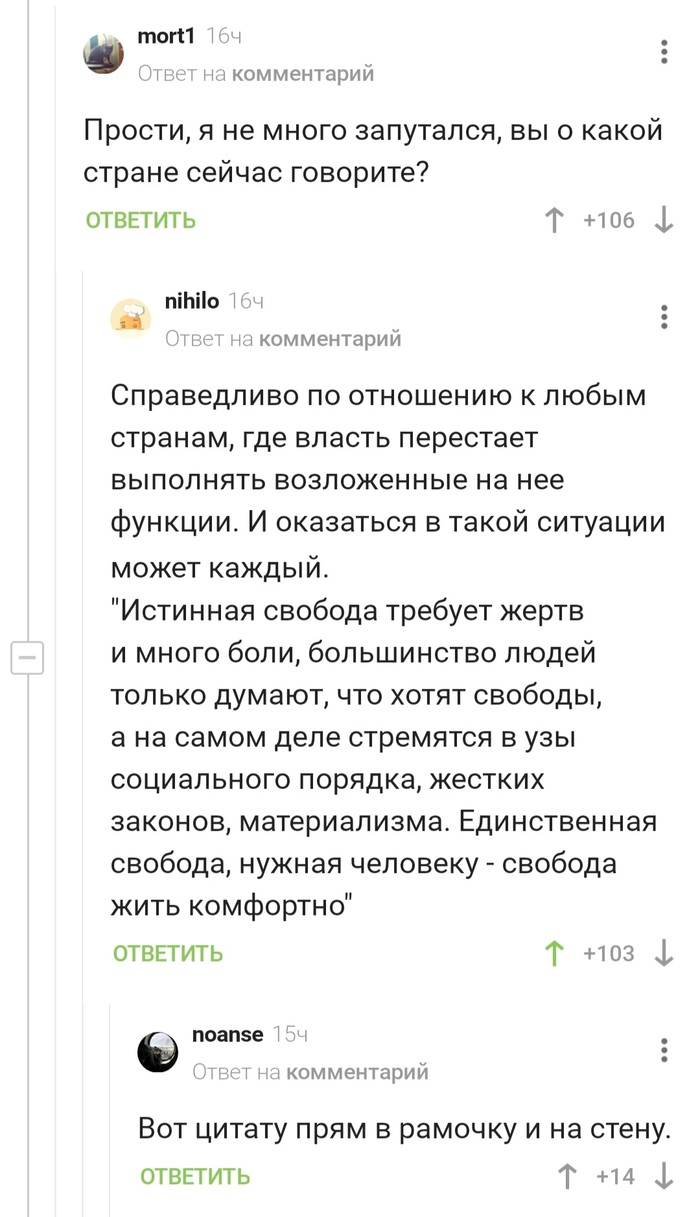Open more options for mort1's comment
The image size is (700, 1217).
coord(665,52)
